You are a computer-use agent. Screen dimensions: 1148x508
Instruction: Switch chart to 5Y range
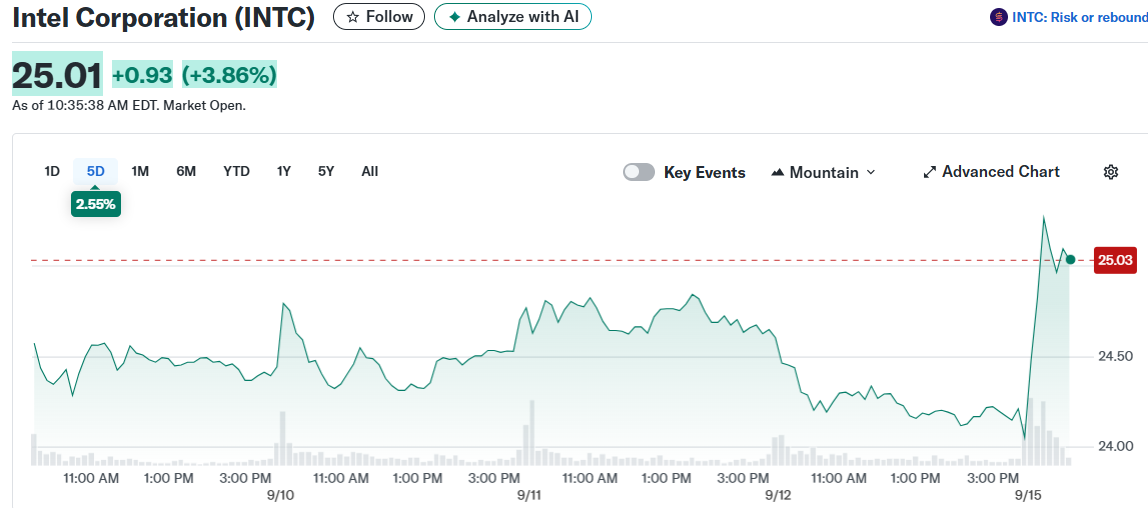(326, 172)
